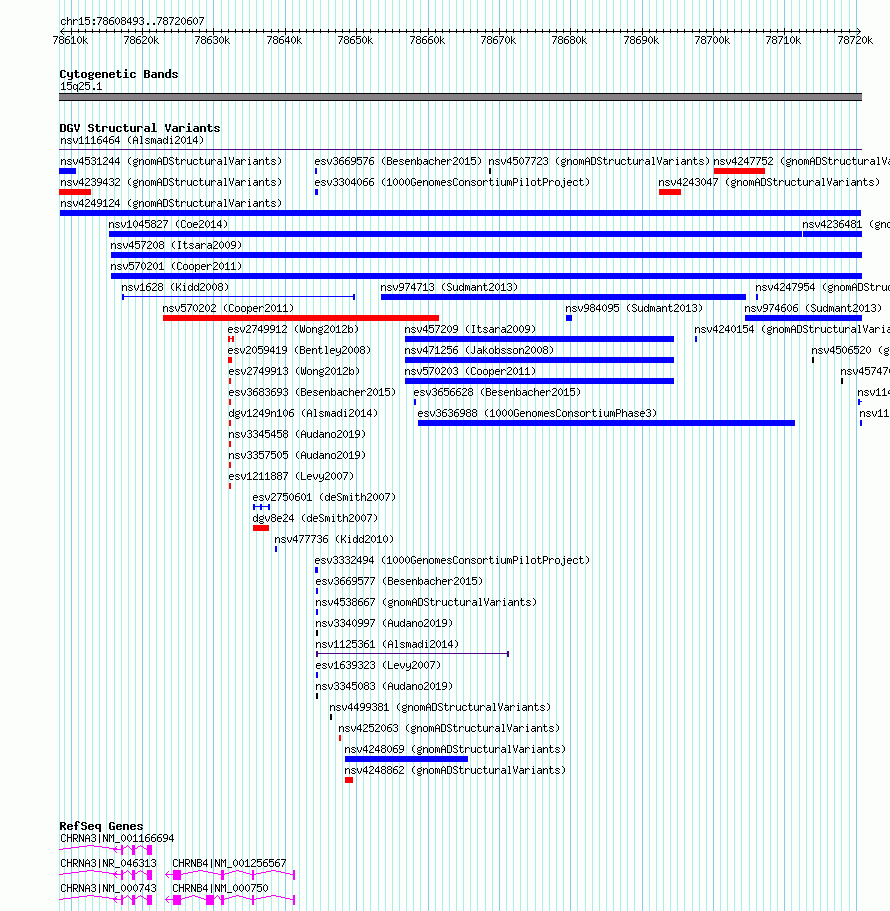The image size is (890, 911).
Task: Open the nsv3345083 (Audano2019) label
Action: [384, 686]
